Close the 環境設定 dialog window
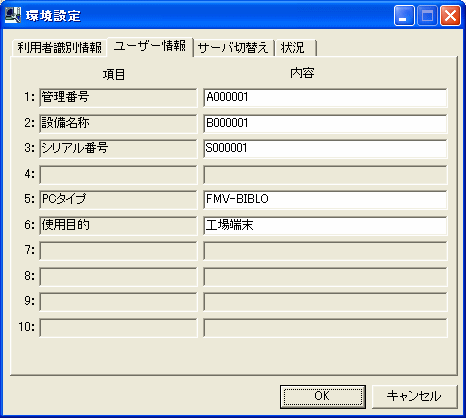Screen dimensions: 466x418 (x=450, y=16)
